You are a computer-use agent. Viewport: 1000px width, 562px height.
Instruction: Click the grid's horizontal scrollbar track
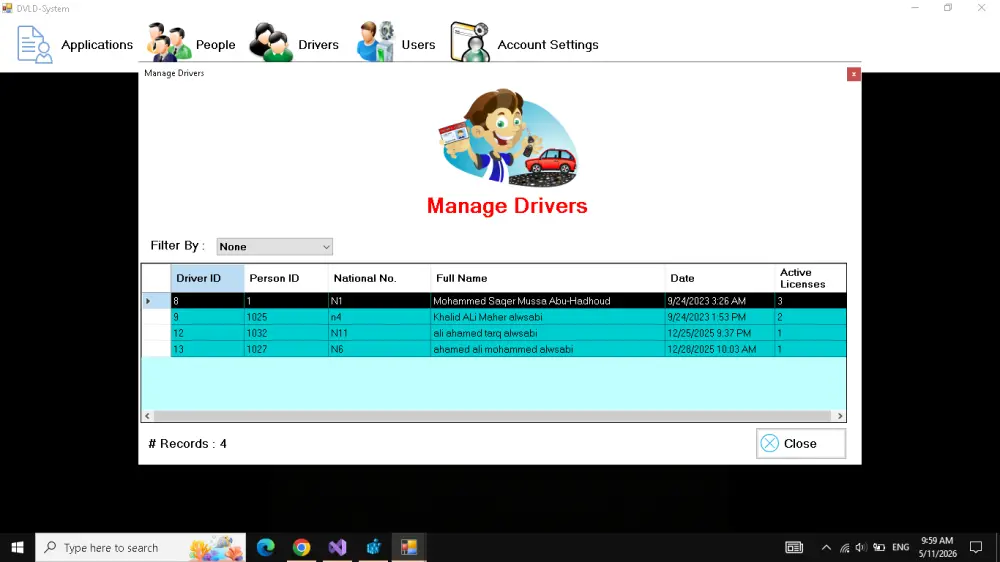[x=493, y=416]
